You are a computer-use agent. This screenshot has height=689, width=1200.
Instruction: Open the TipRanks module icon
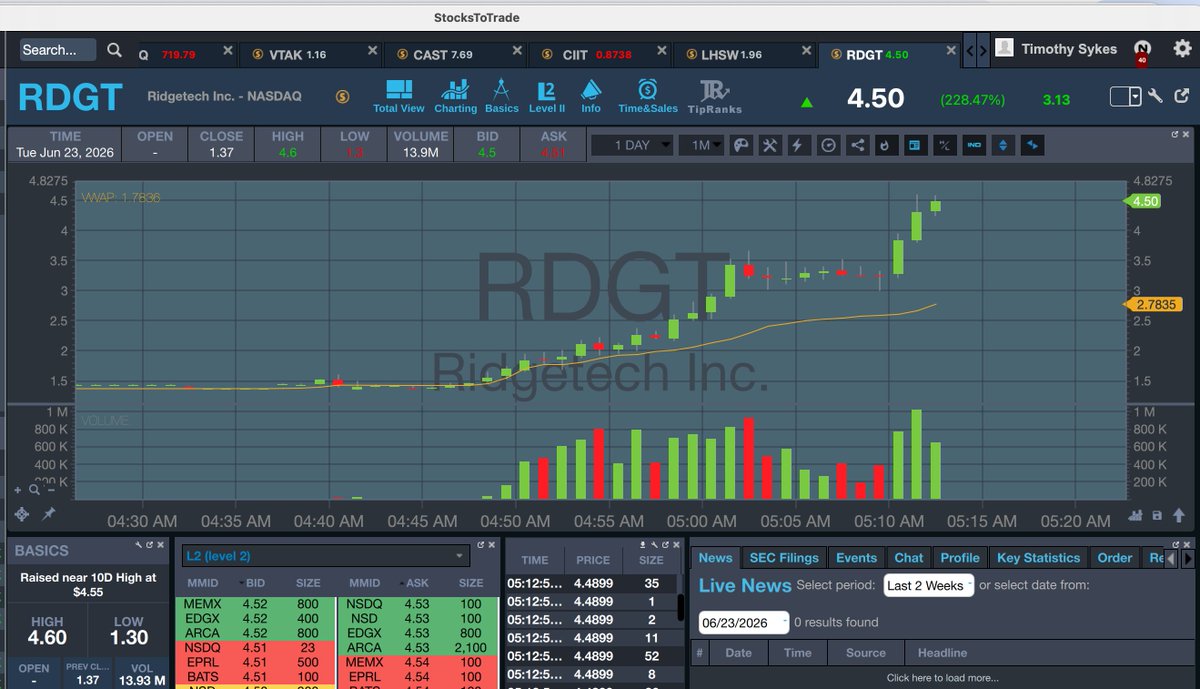(714, 97)
